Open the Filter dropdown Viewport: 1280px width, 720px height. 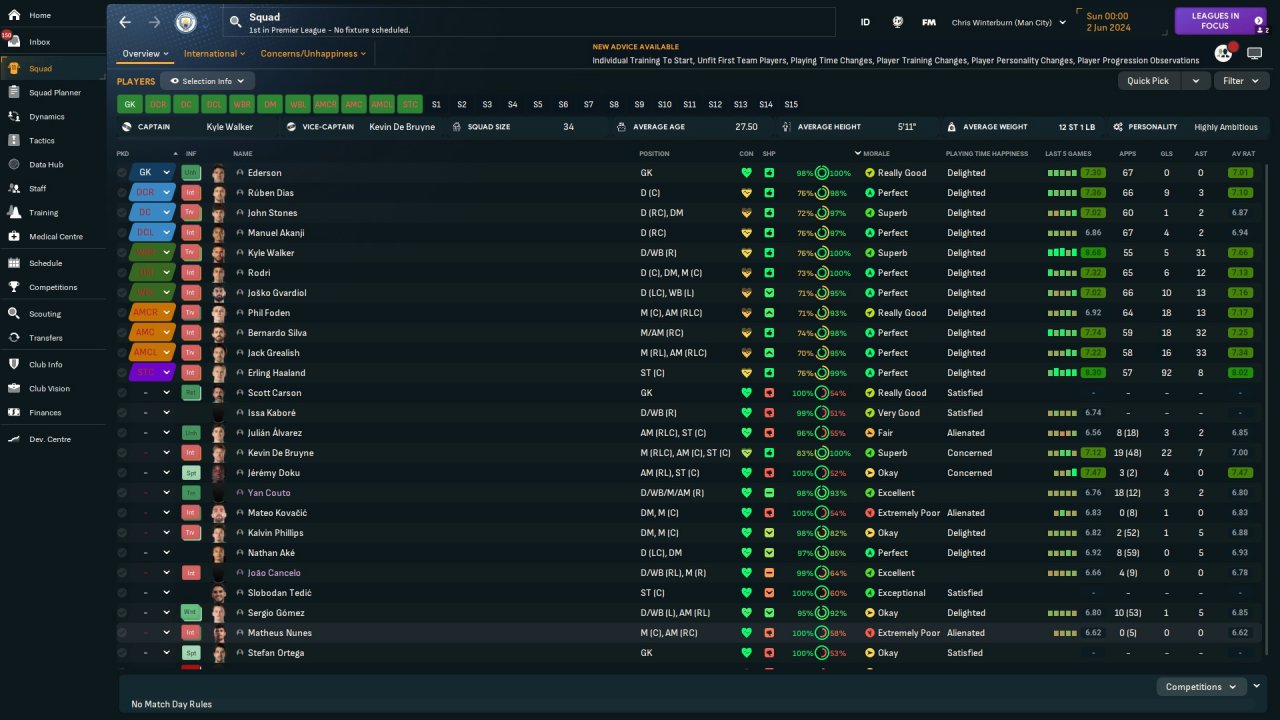click(1240, 81)
